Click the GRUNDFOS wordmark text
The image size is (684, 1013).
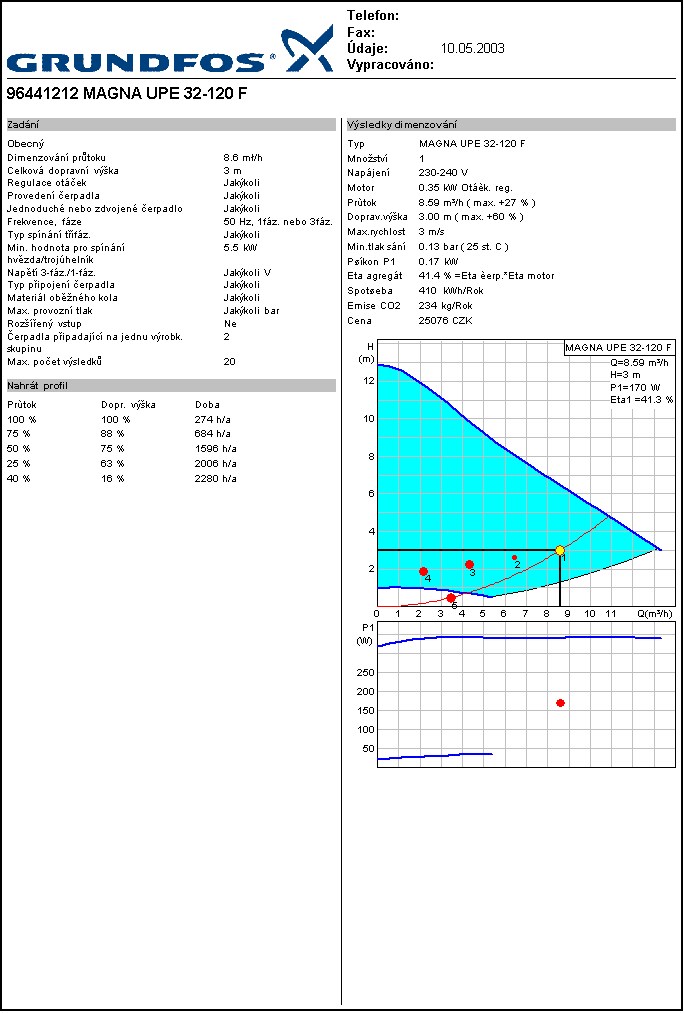coord(140,62)
